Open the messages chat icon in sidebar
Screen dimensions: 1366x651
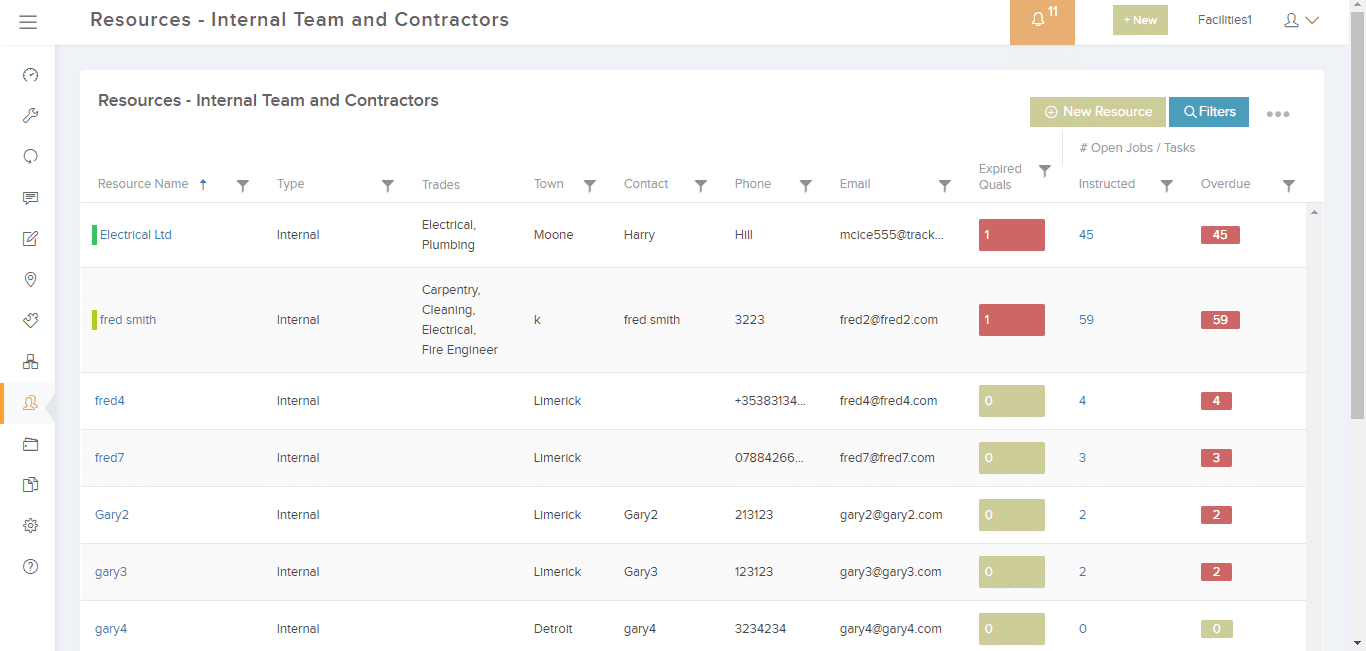pos(30,198)
